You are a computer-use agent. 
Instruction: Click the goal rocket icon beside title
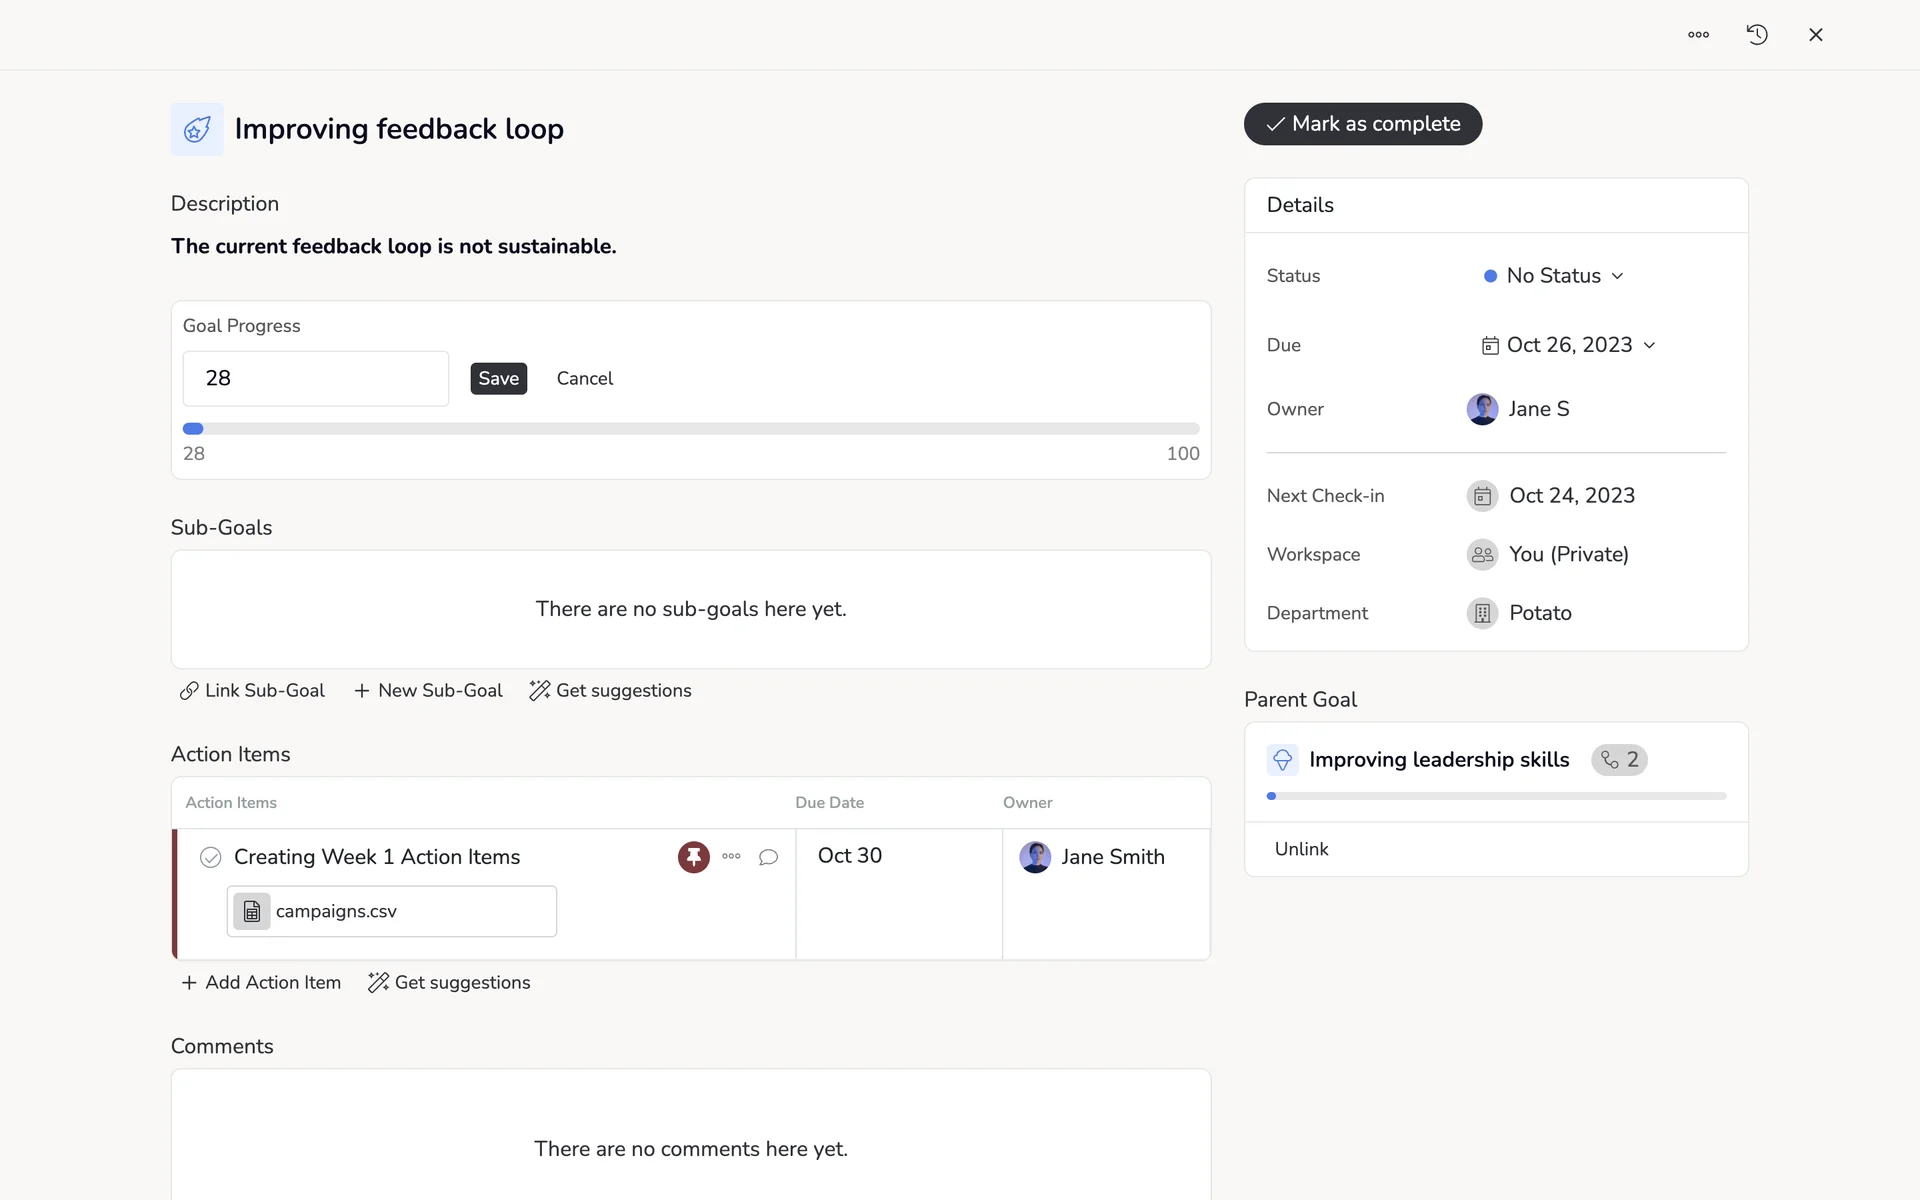click(197, 129)
